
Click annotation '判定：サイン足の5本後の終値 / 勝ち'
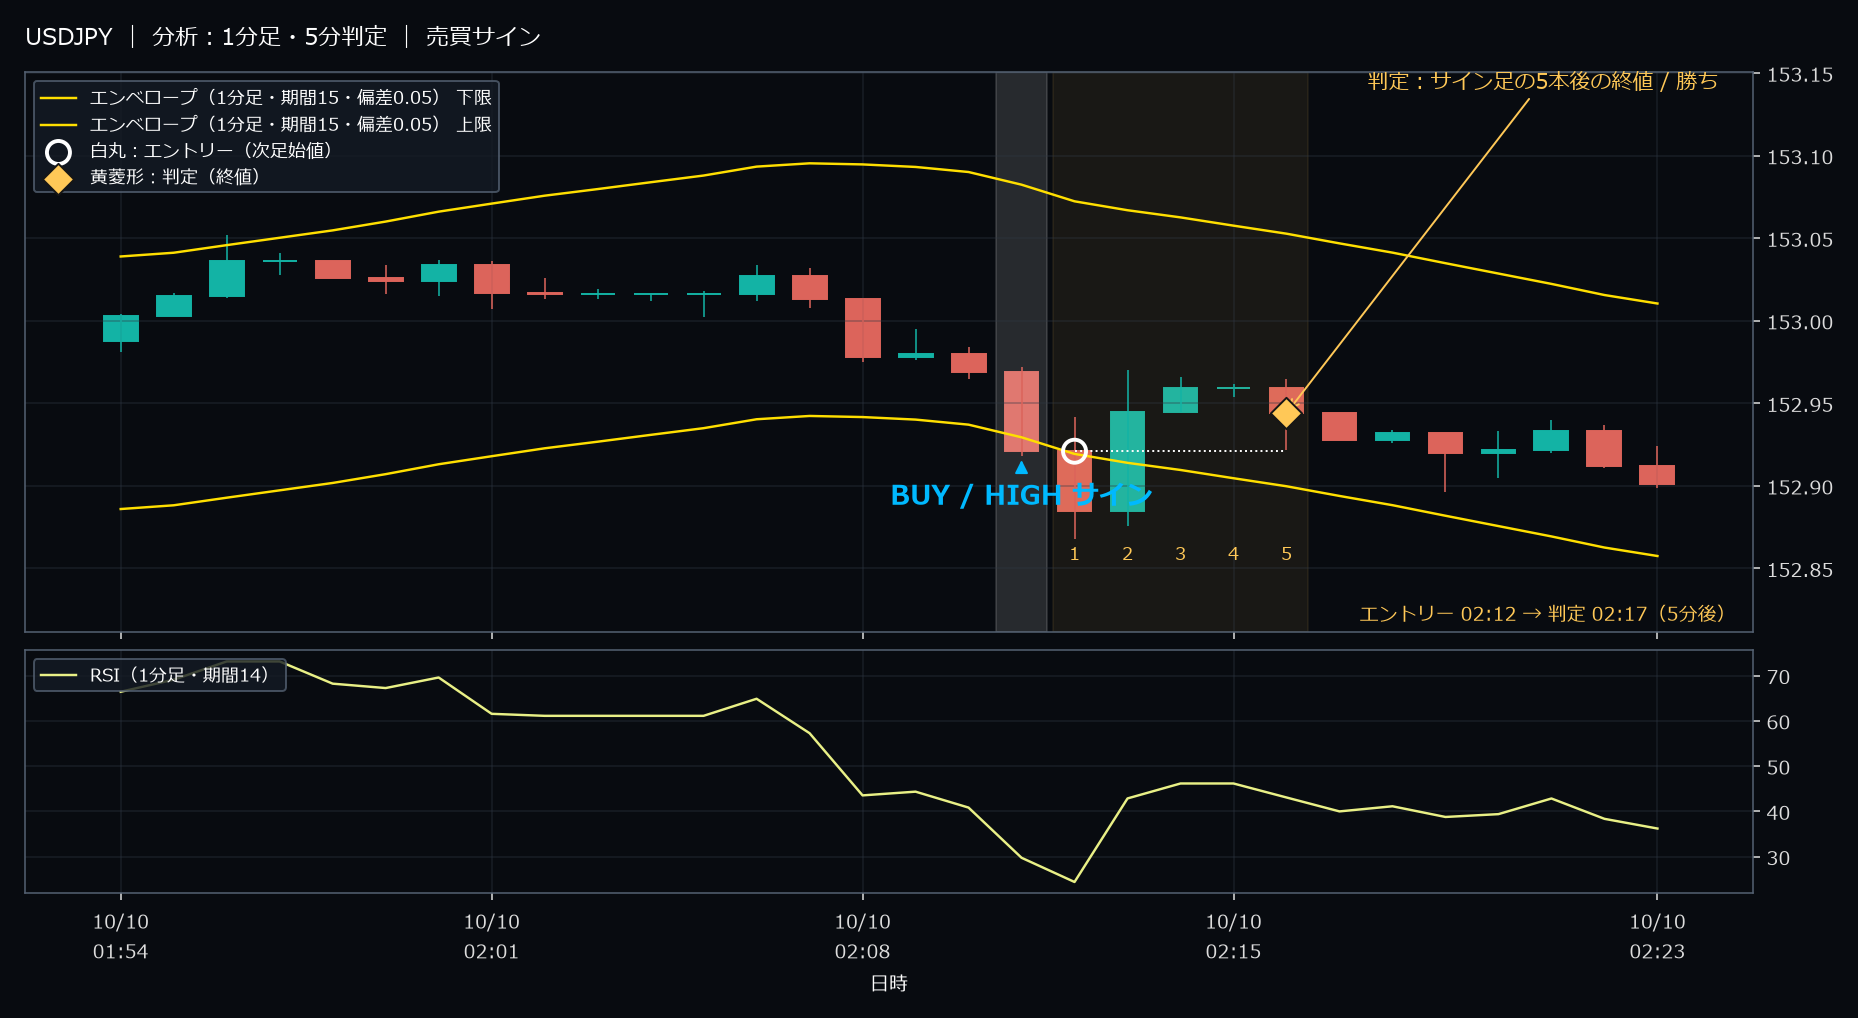1542,81
